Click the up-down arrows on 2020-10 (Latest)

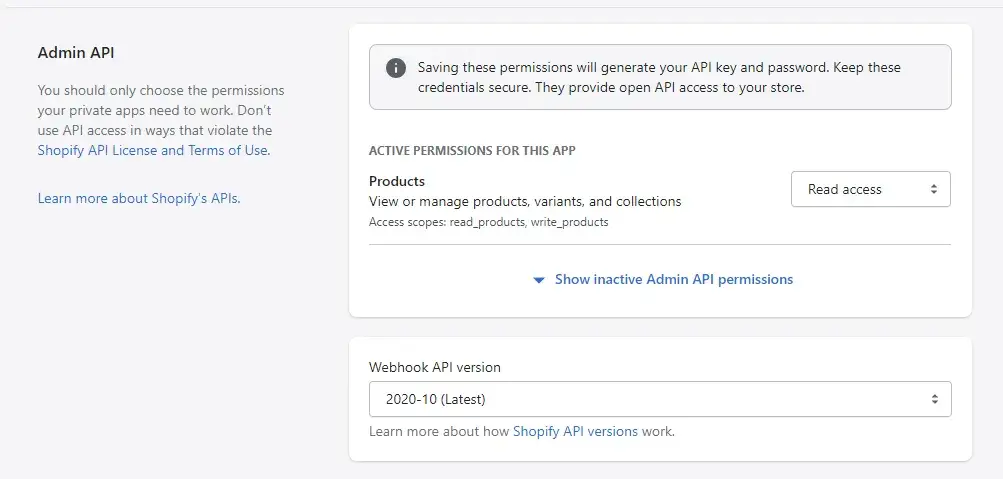click(x=934, y=399)
